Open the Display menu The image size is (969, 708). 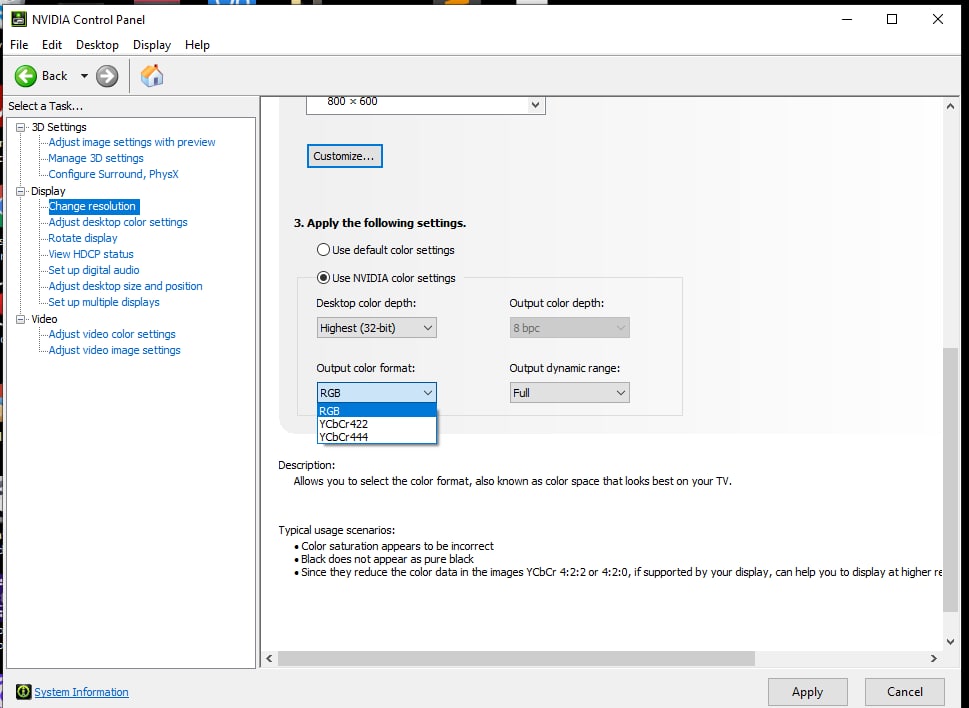click(x=151, y=44)
